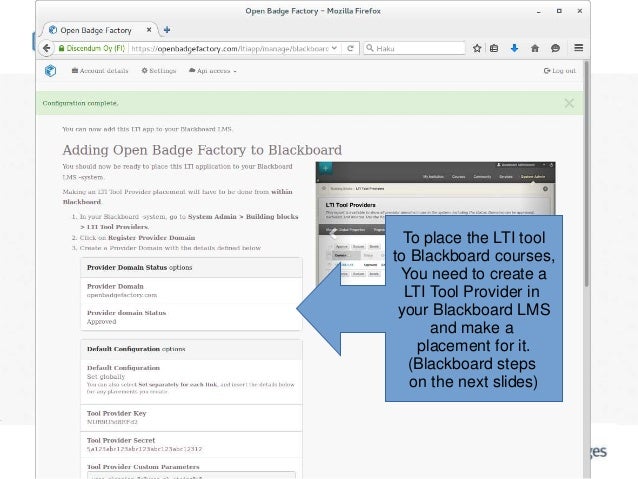Click heading Adding Open Badge Factory to Blackboard

coord(202,150)
